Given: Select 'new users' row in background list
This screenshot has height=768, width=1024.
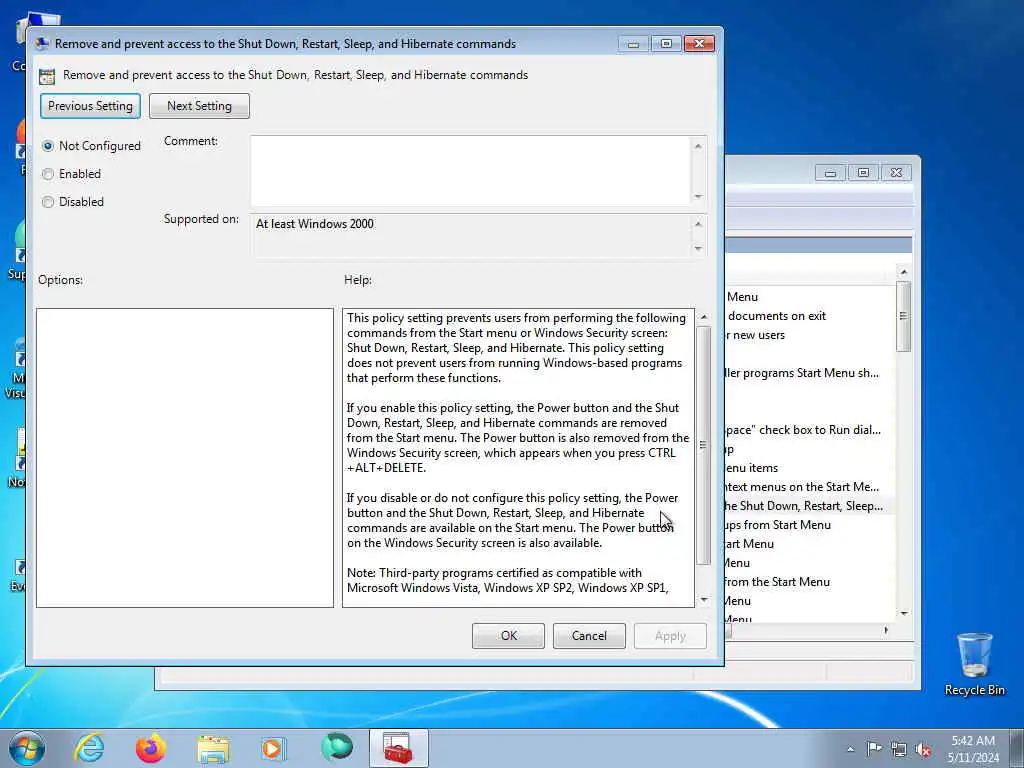Looking at the screenshot, I should click(758, 335).
